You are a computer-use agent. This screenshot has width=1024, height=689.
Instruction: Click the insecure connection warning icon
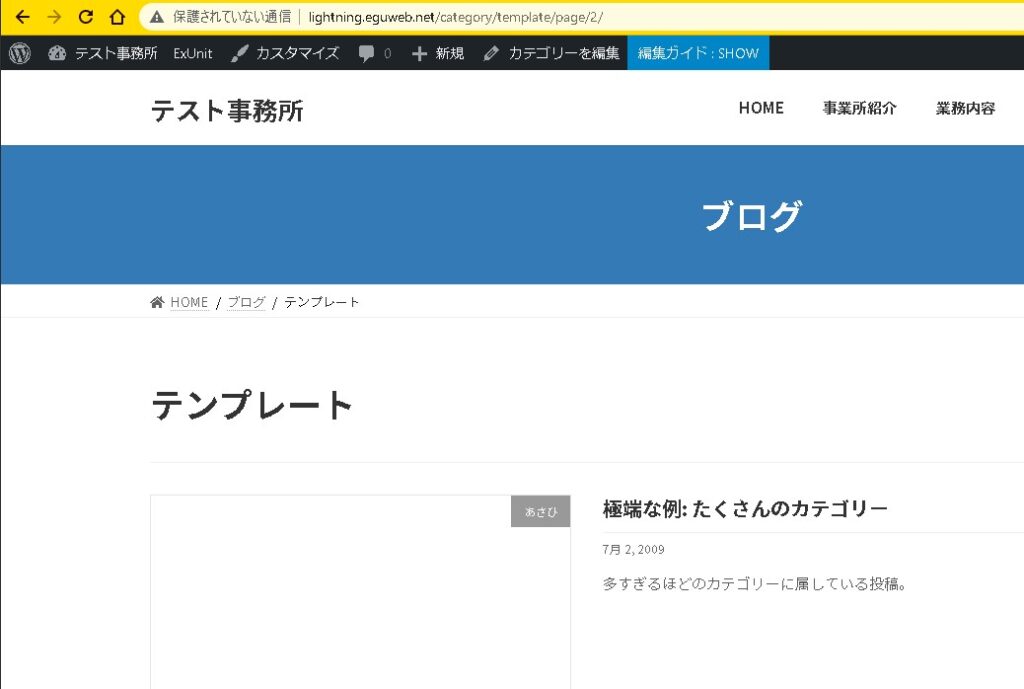pyautogui.click(x=157, y=17)
